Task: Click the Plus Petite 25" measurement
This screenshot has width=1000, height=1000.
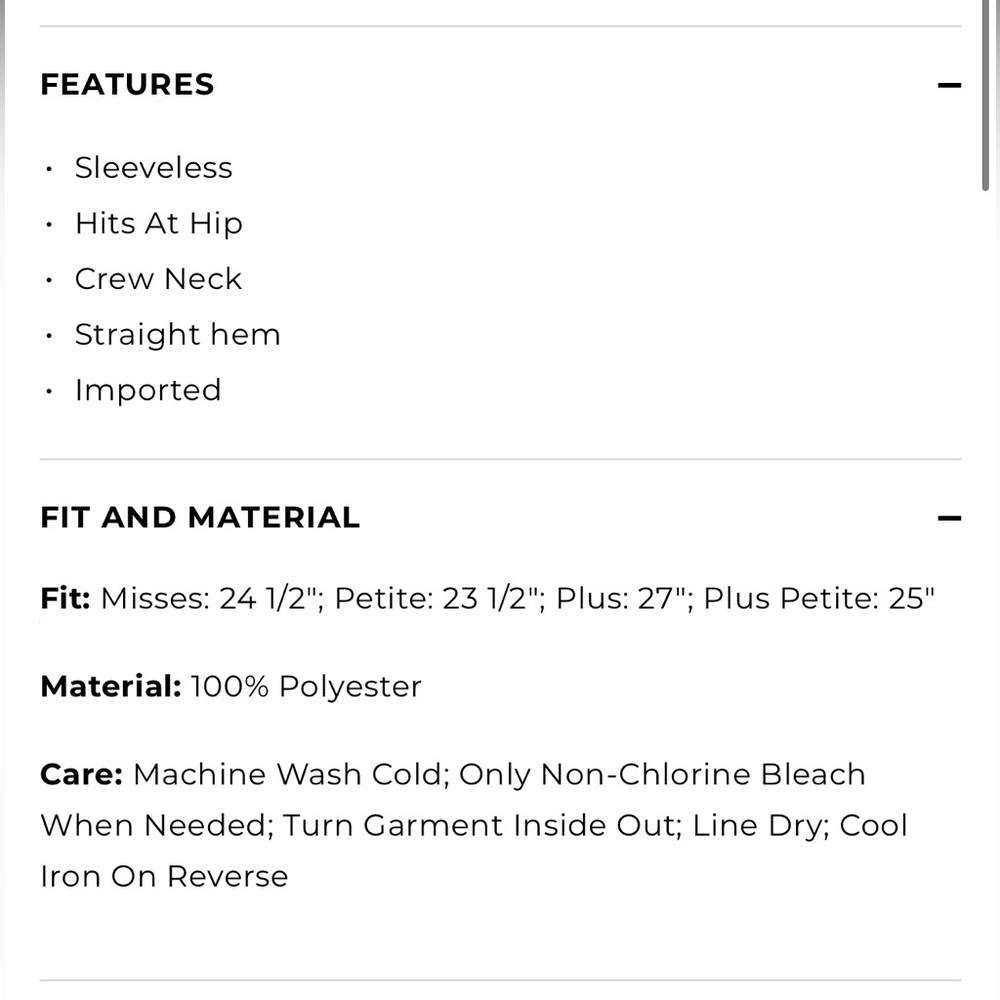Action: pos(820,599)
